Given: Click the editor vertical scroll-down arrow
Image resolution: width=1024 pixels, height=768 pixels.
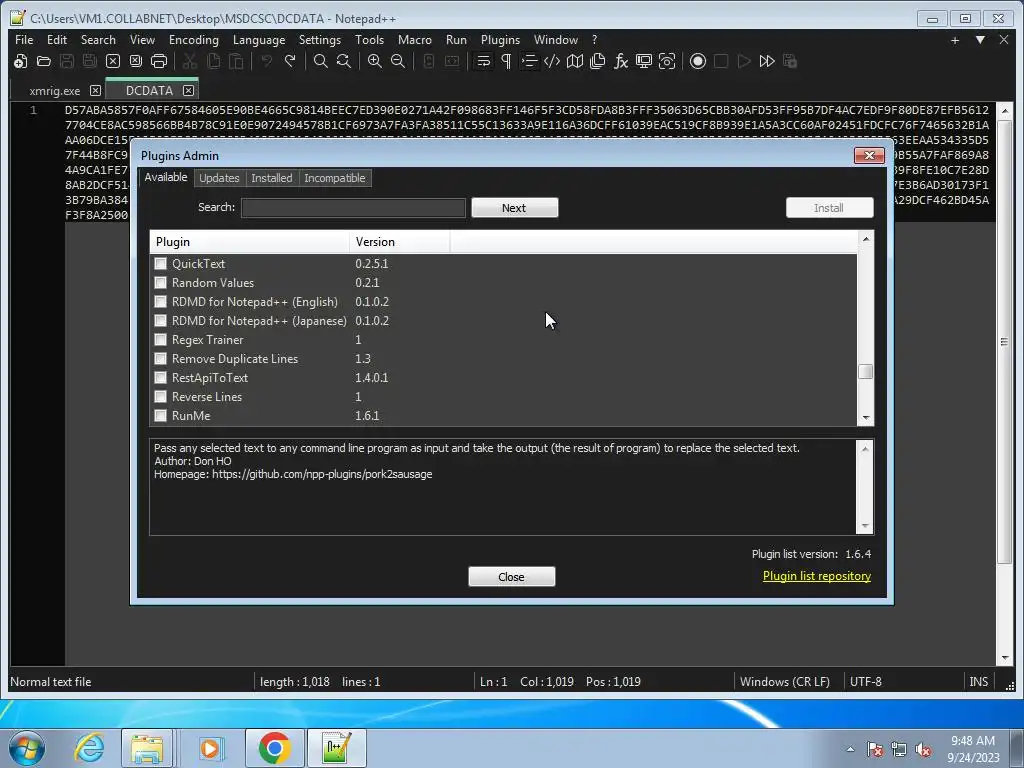Looking at the screenshot, I should click(1005, 658).
